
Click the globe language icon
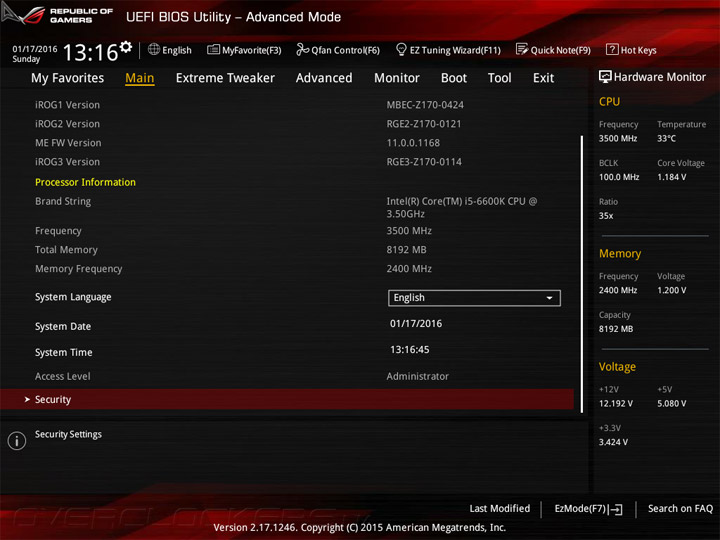[154, 49]
